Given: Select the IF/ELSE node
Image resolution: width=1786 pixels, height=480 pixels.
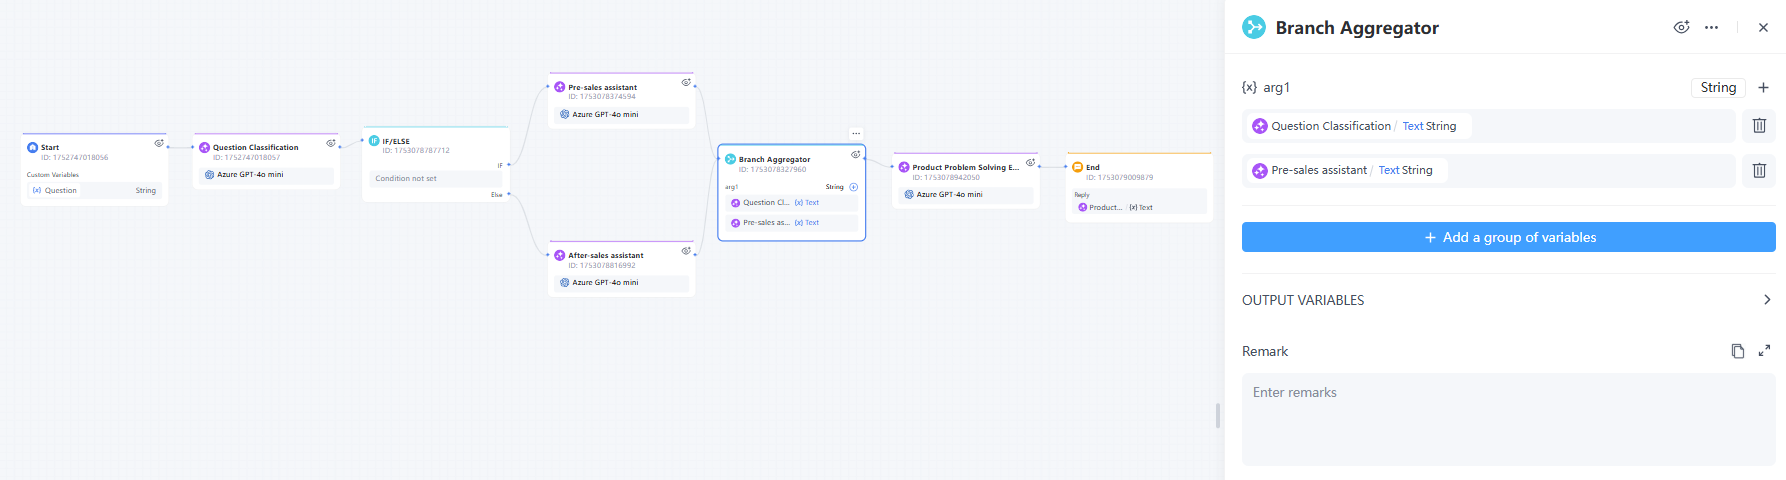Looking at the screenshot, I should [x=435, y=142].
